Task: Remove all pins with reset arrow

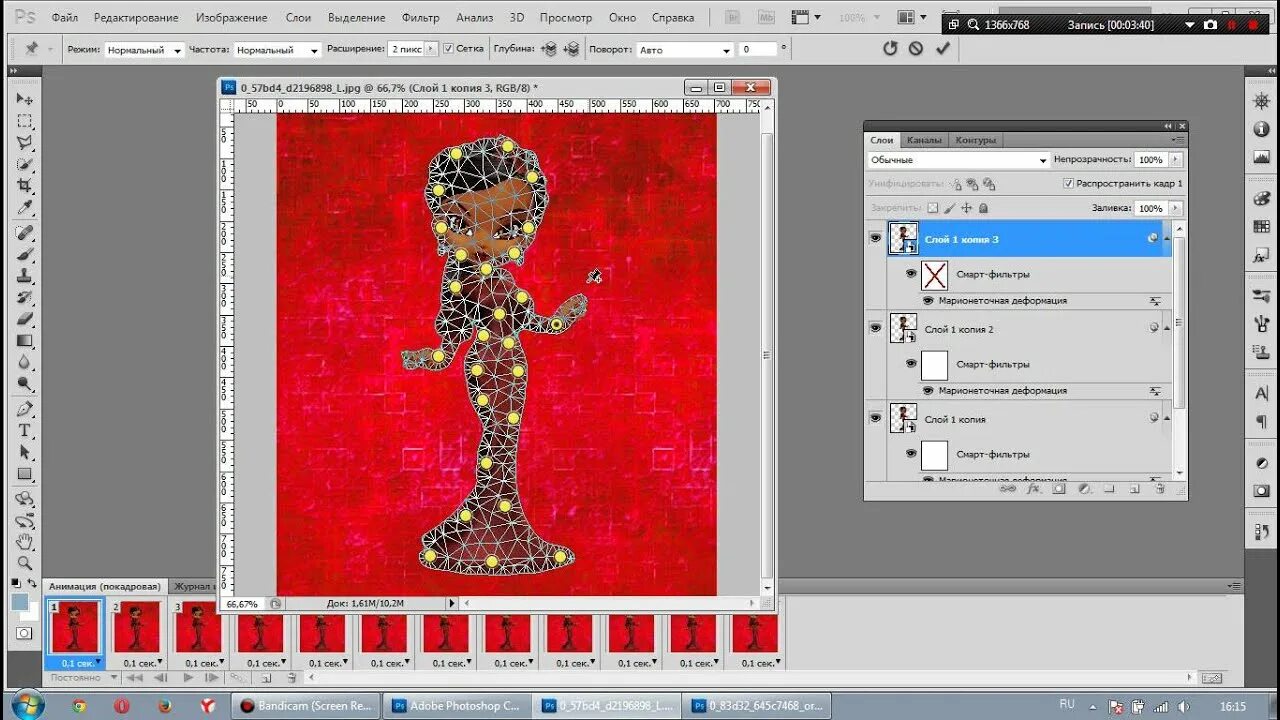Action: (x=890, y=48)
